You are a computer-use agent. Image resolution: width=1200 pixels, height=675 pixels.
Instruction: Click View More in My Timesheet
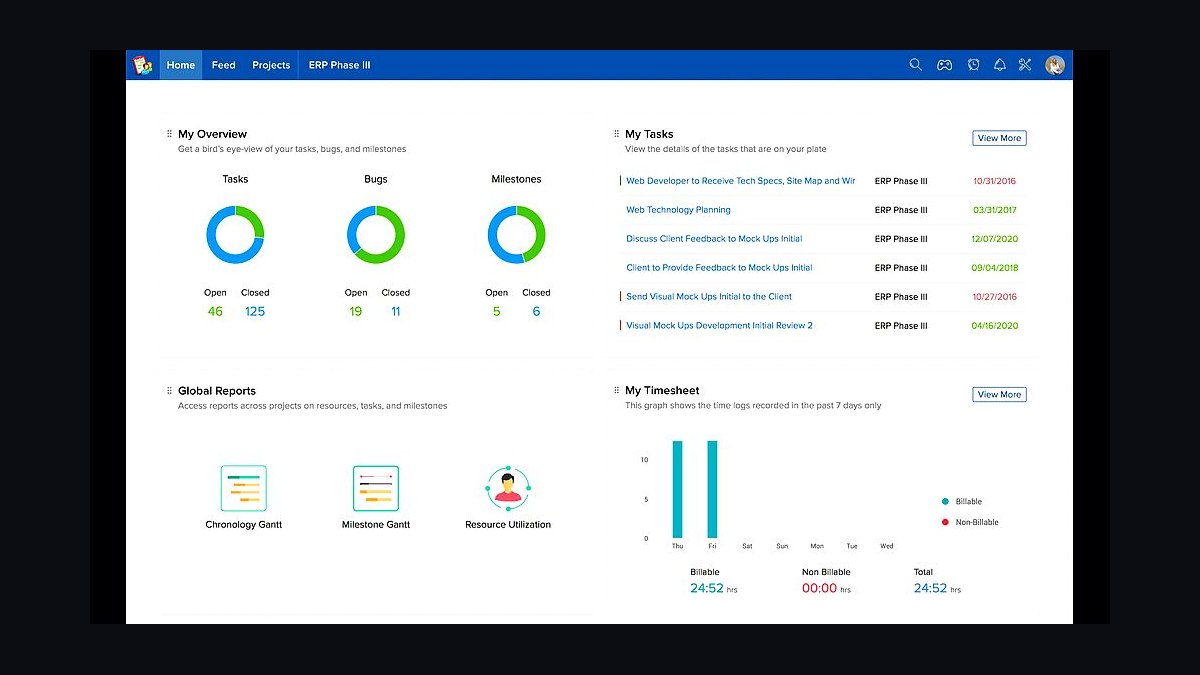(999, 394)
